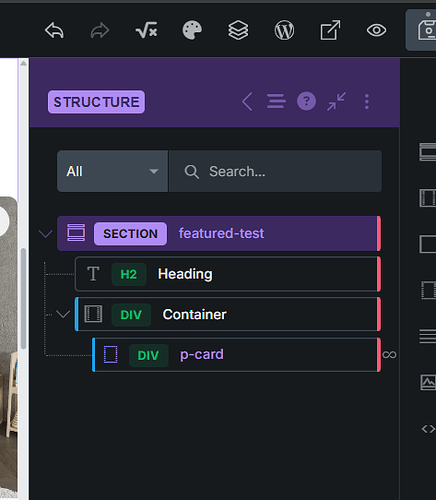Select the p-card div item
This screenshot has width=436, height=500.
(x=236, y=355)
